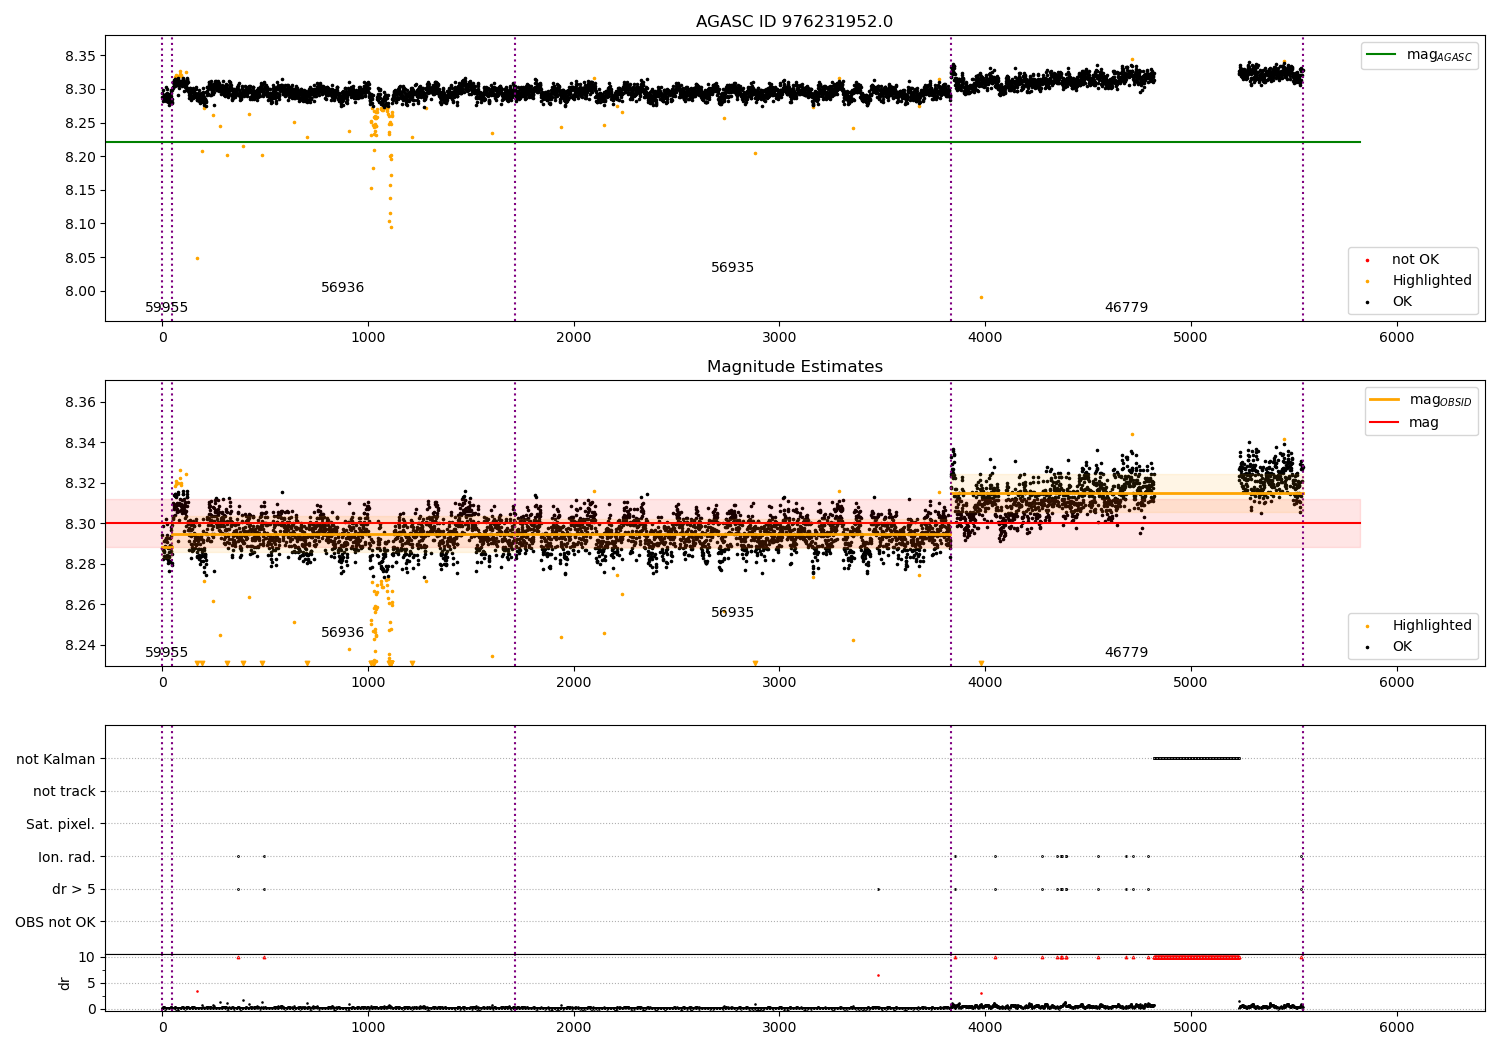
Task: Click the 'OBS not OK' axis label
Action: [x=55, y=922]
